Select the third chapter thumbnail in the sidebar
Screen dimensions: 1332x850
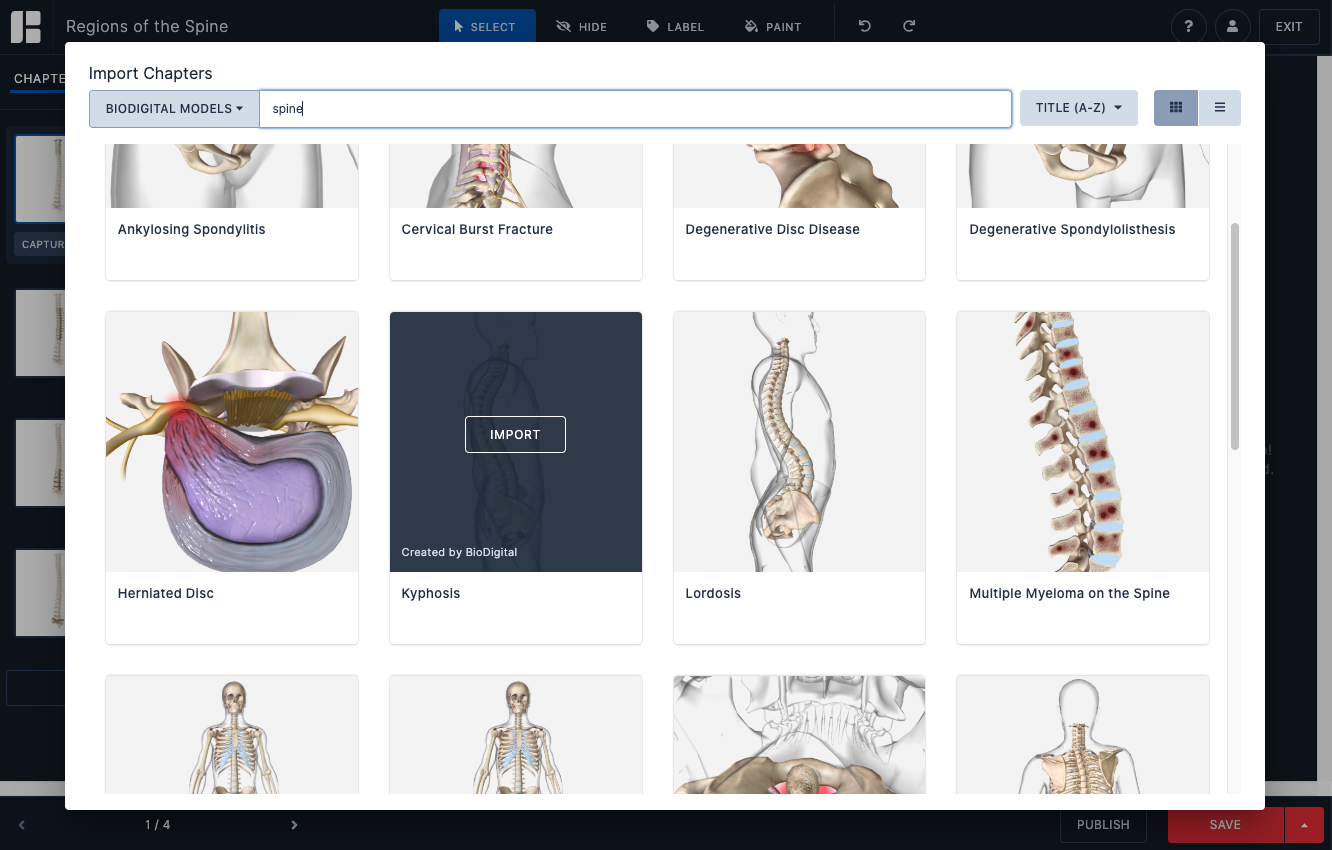40,463
